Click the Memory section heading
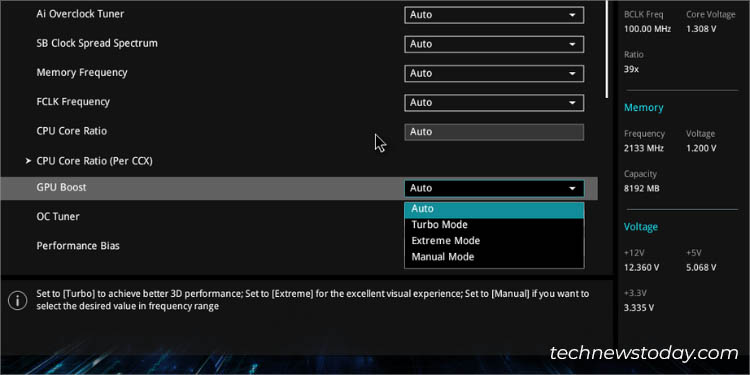 point(643,108)
